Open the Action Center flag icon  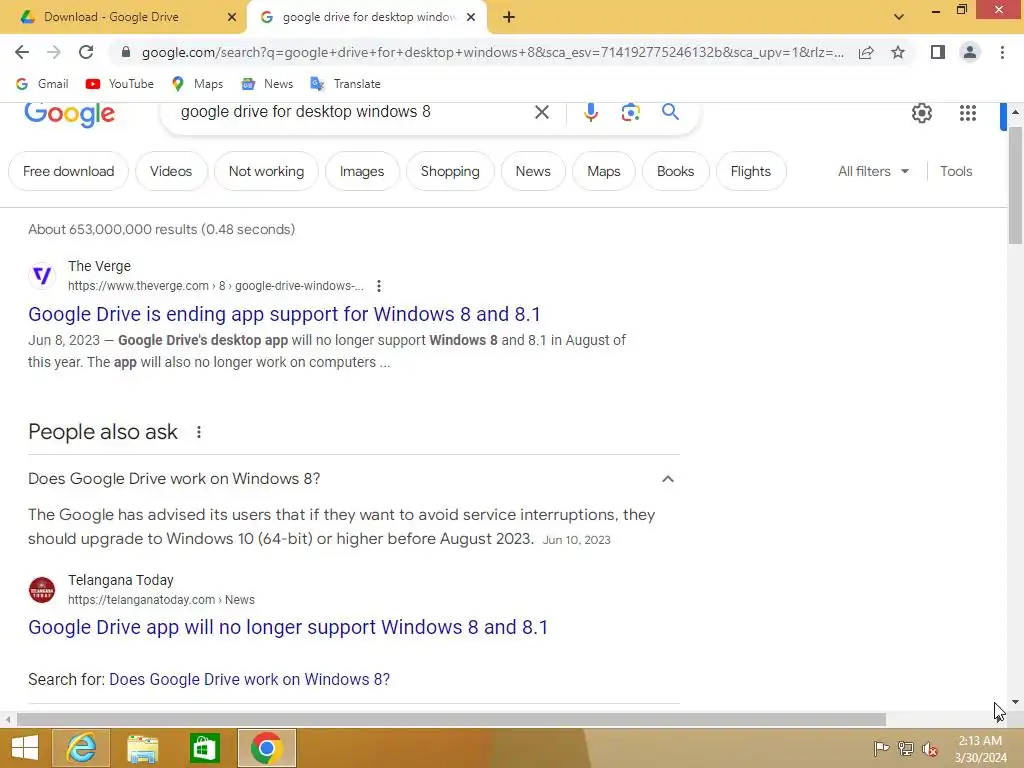[x=881, y=749]
